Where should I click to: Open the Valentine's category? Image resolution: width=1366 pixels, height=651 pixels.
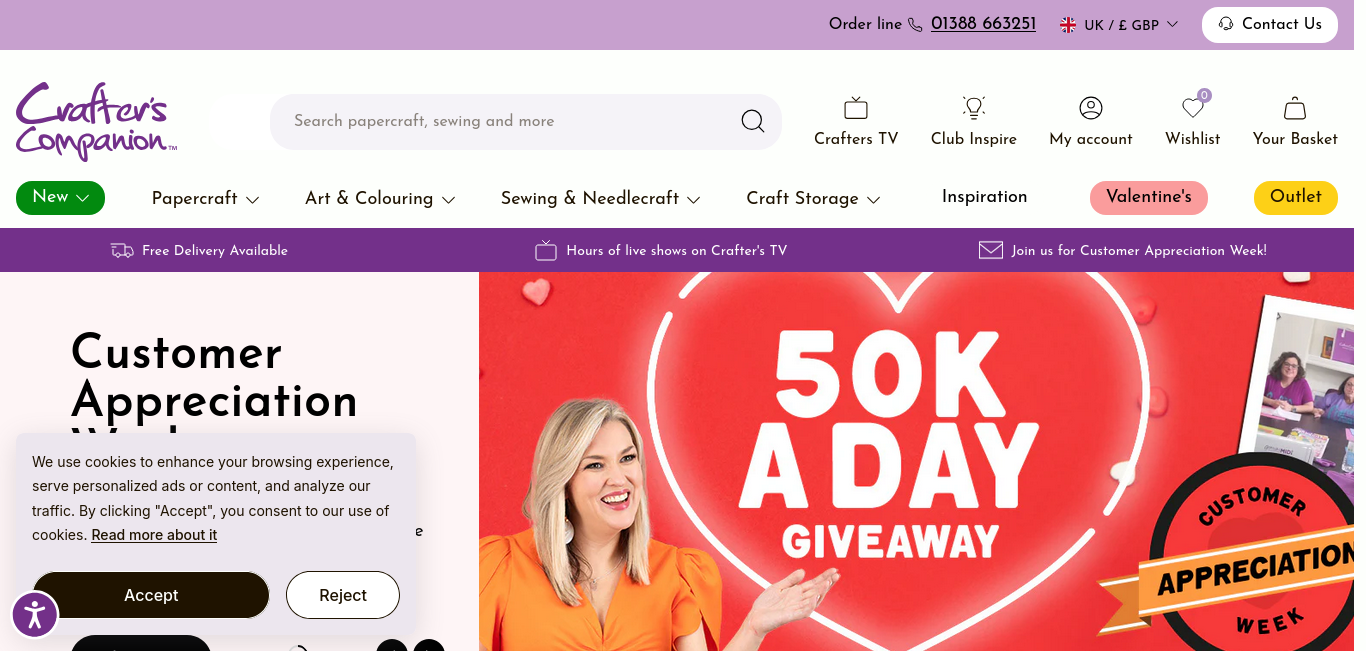(x=1149, y=197)
